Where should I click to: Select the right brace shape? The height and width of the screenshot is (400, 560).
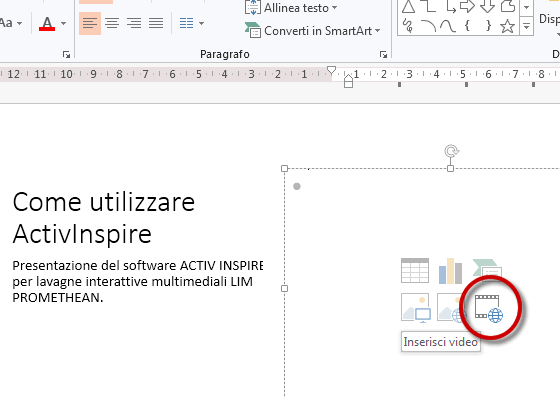[x=488, y=26]
